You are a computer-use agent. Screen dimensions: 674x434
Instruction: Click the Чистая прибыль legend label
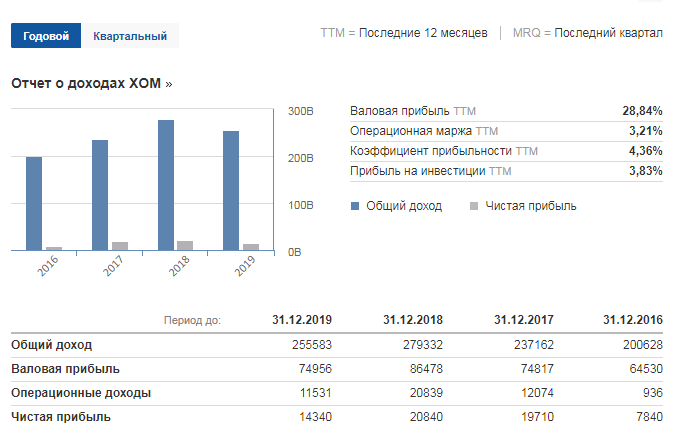531,206
